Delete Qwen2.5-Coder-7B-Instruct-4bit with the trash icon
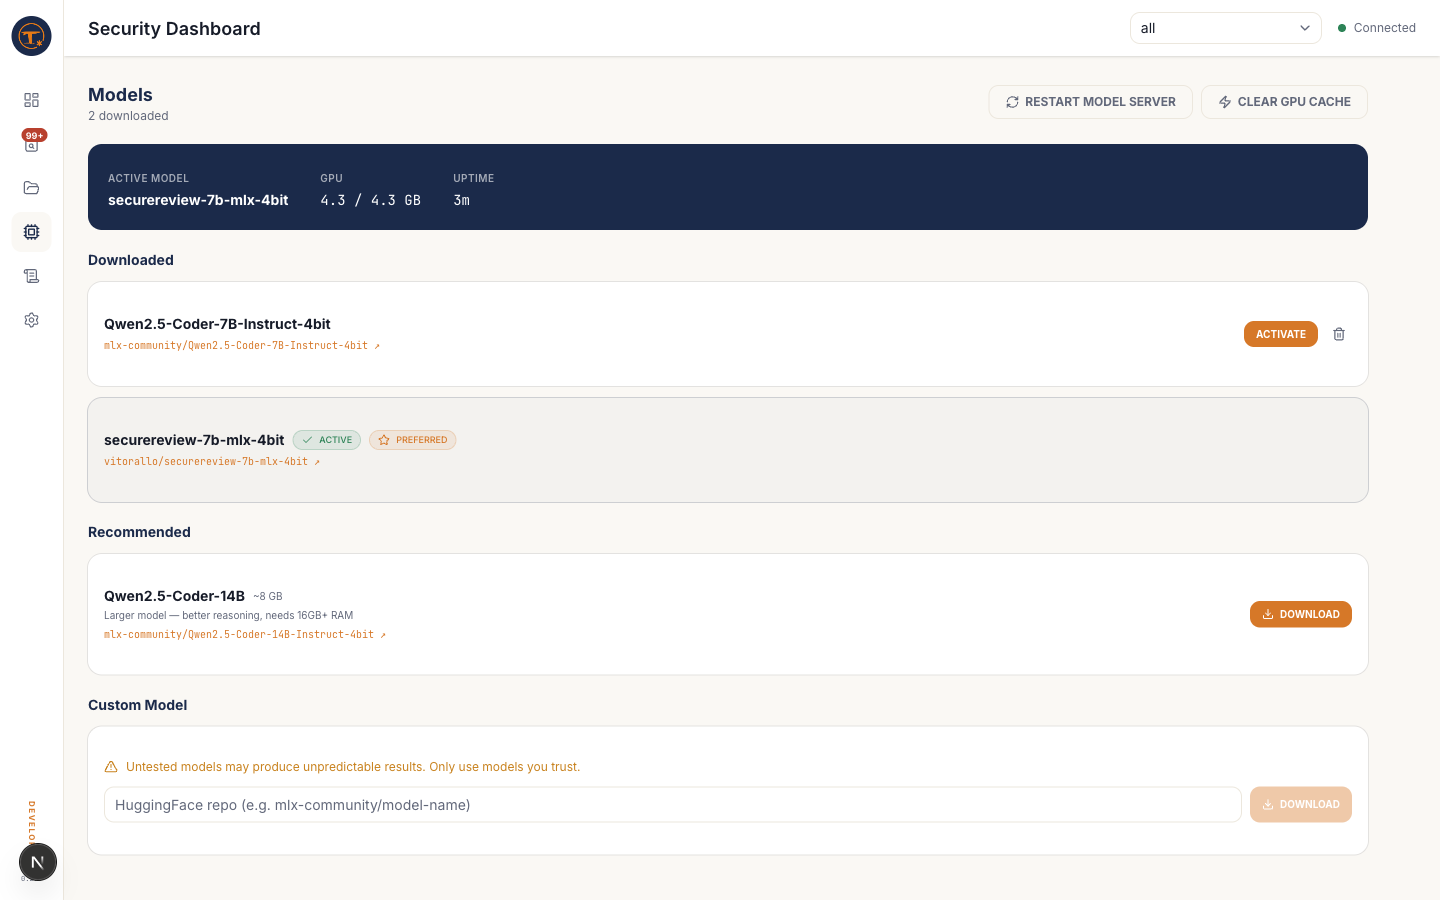Viewport: 1440px width, 900px height. click(1339, 334)
